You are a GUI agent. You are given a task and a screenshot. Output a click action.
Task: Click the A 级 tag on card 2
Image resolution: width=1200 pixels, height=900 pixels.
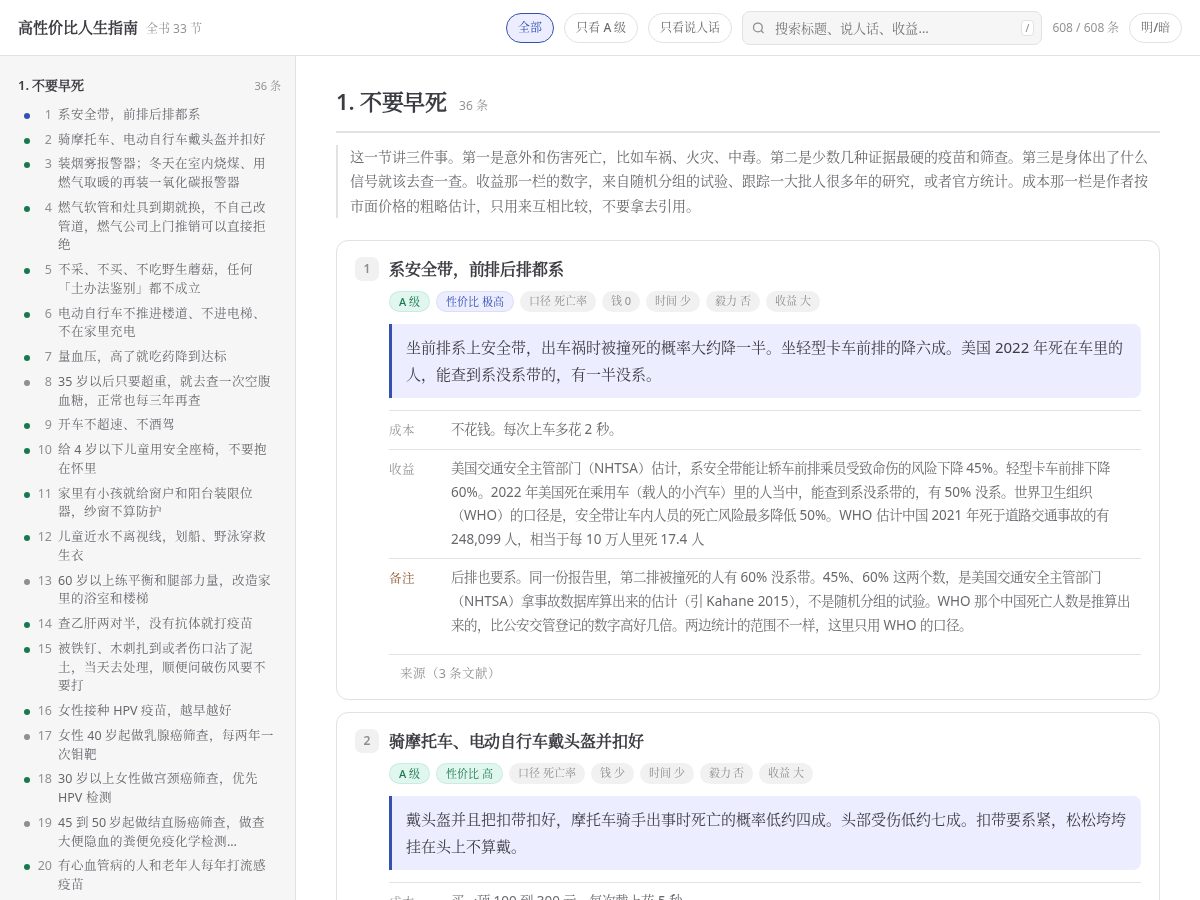coord(409,773)
